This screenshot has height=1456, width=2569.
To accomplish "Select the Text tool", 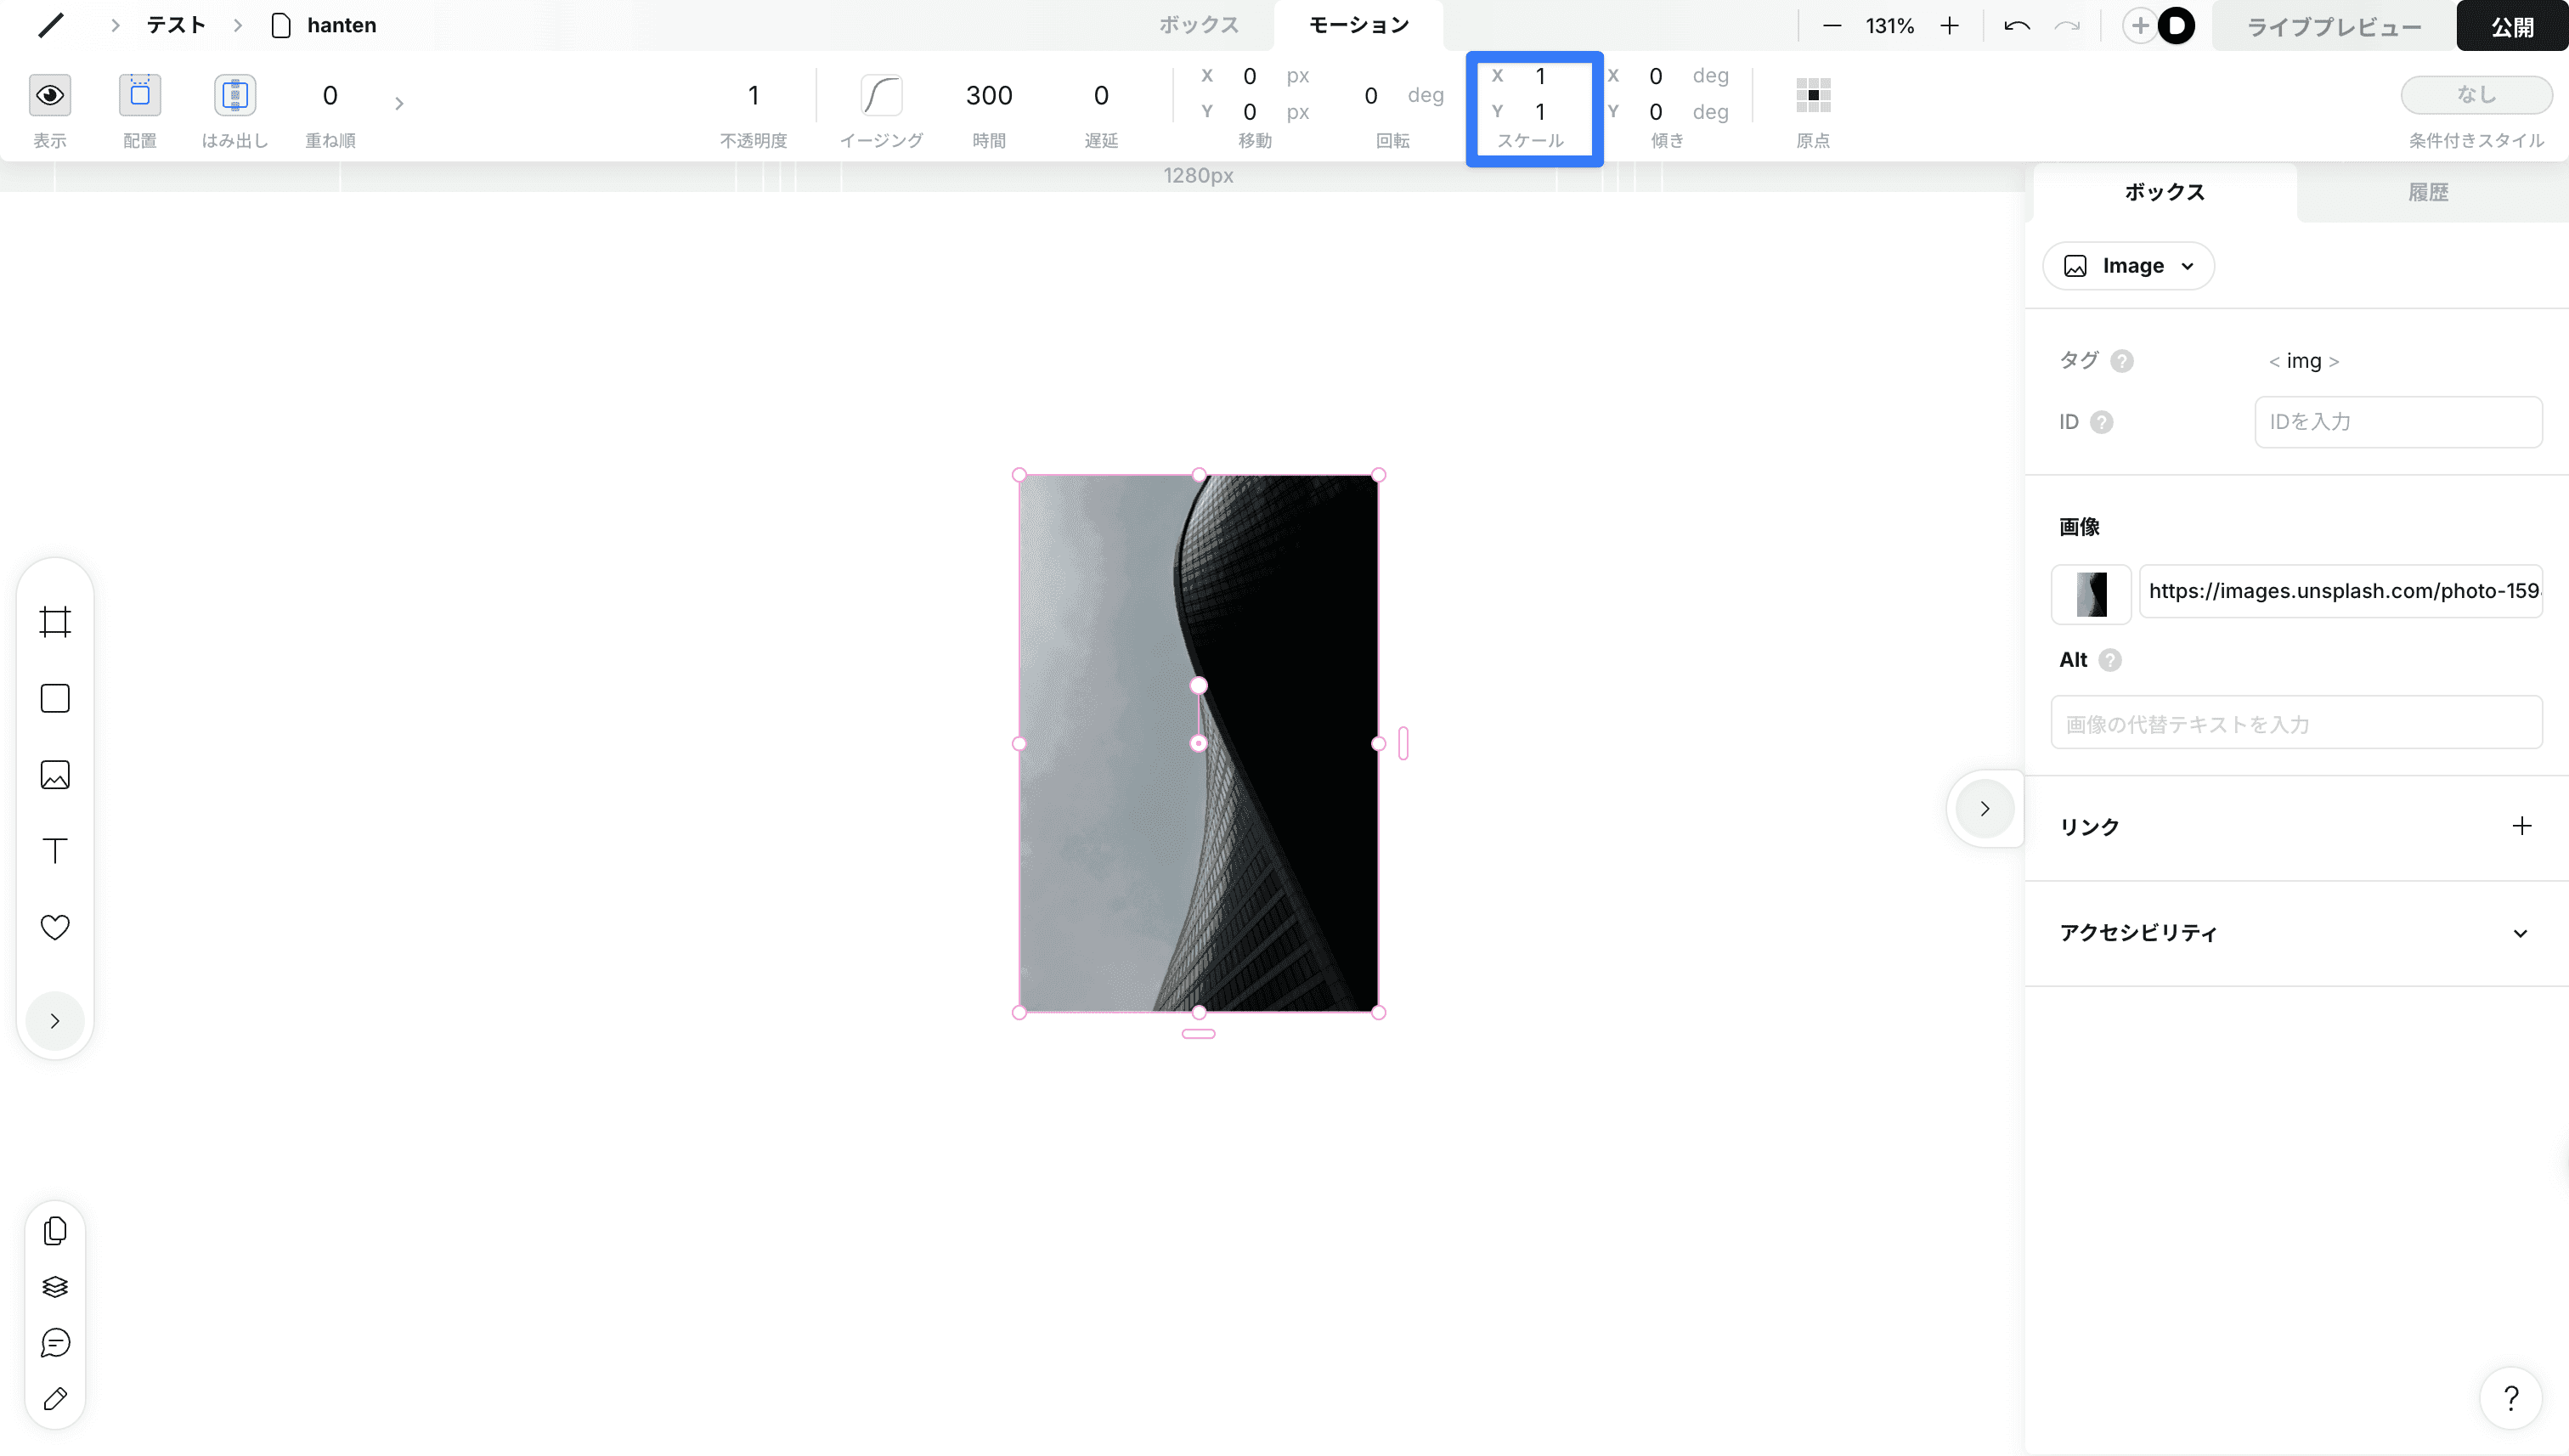I will [55, 851].
